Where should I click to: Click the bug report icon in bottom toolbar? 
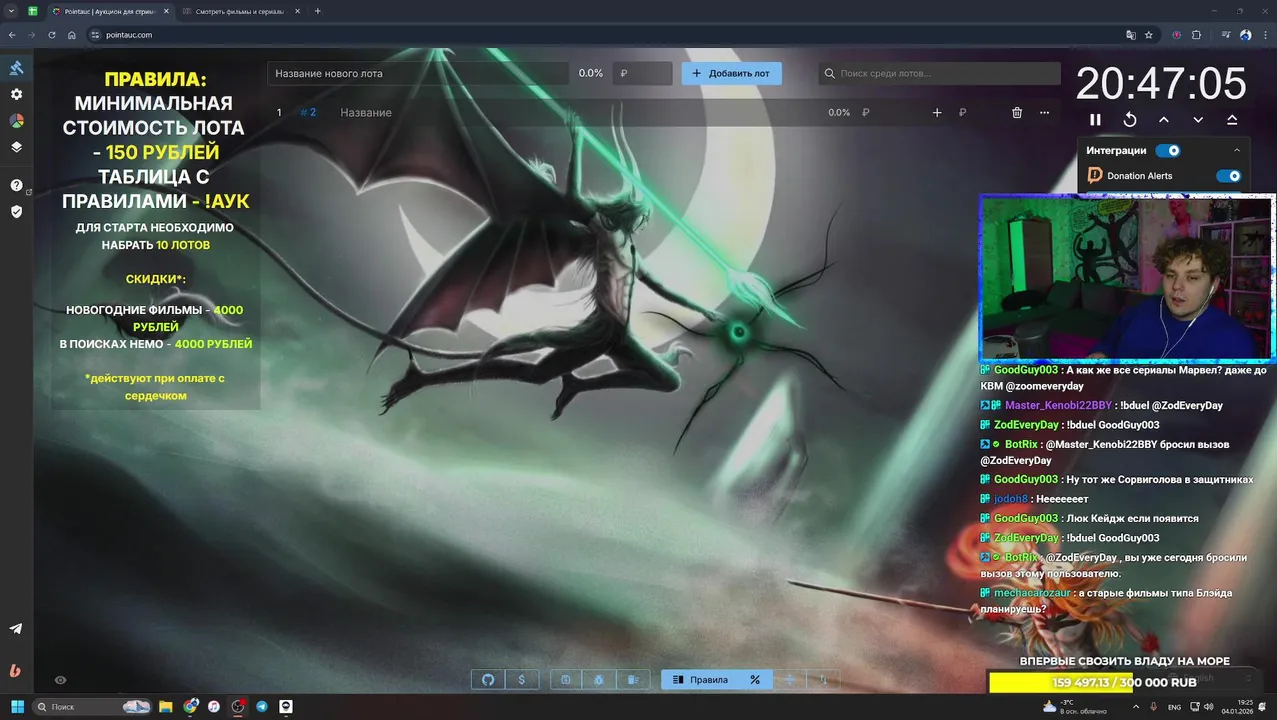click(599, 680)
